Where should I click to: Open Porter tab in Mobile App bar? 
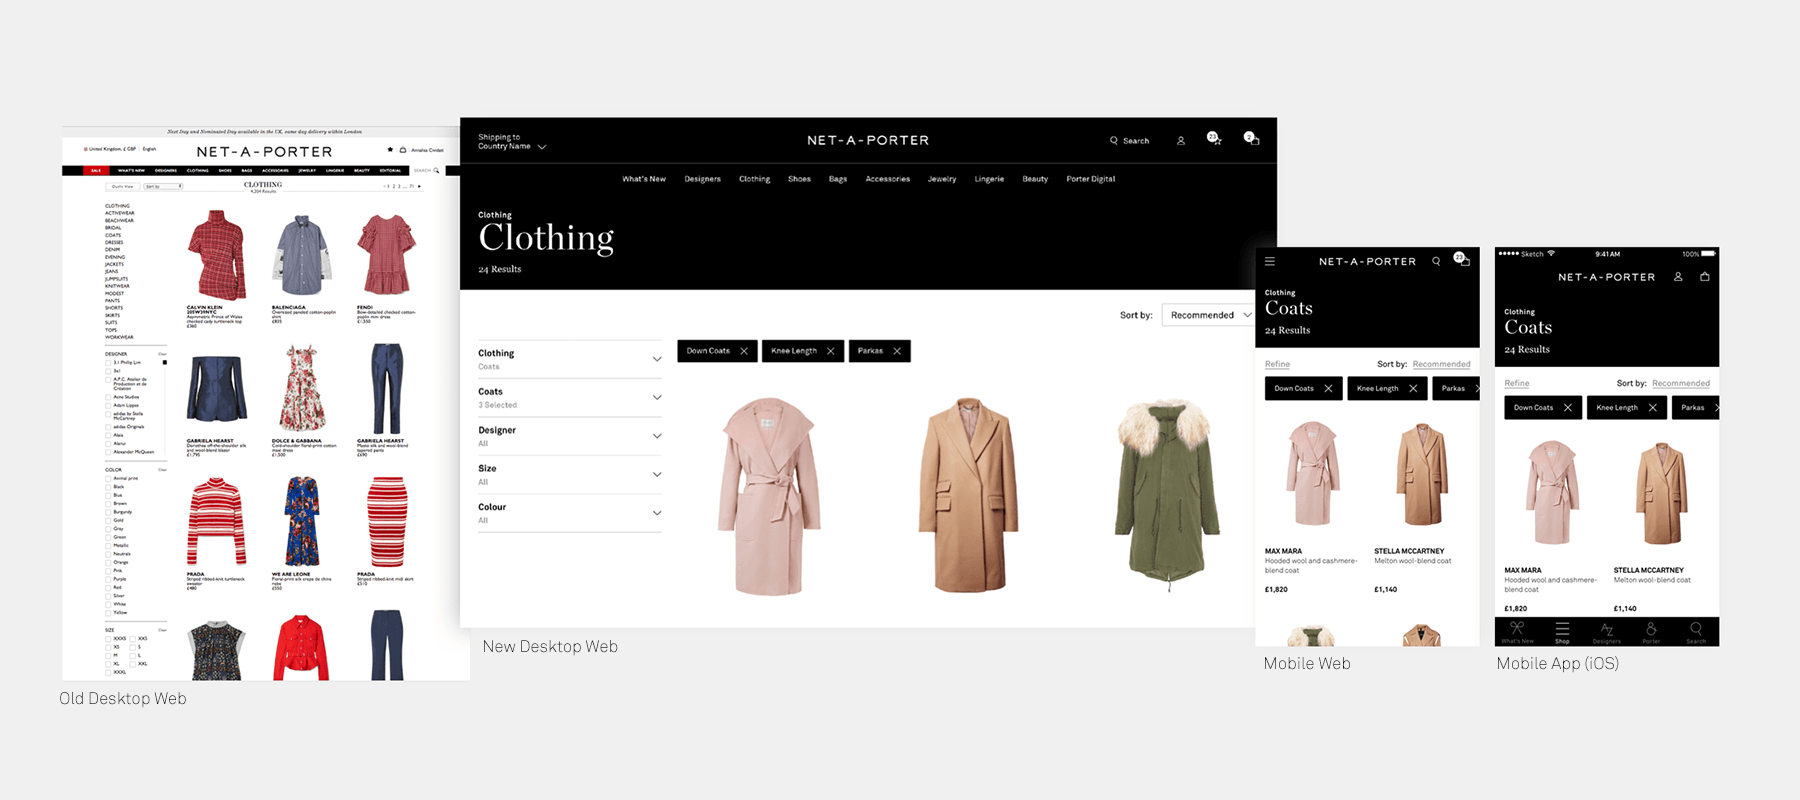tap(1651, 632)
